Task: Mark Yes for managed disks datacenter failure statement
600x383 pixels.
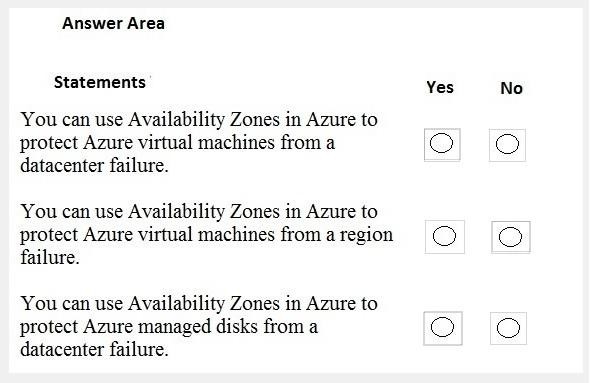Action: point(442,327)
